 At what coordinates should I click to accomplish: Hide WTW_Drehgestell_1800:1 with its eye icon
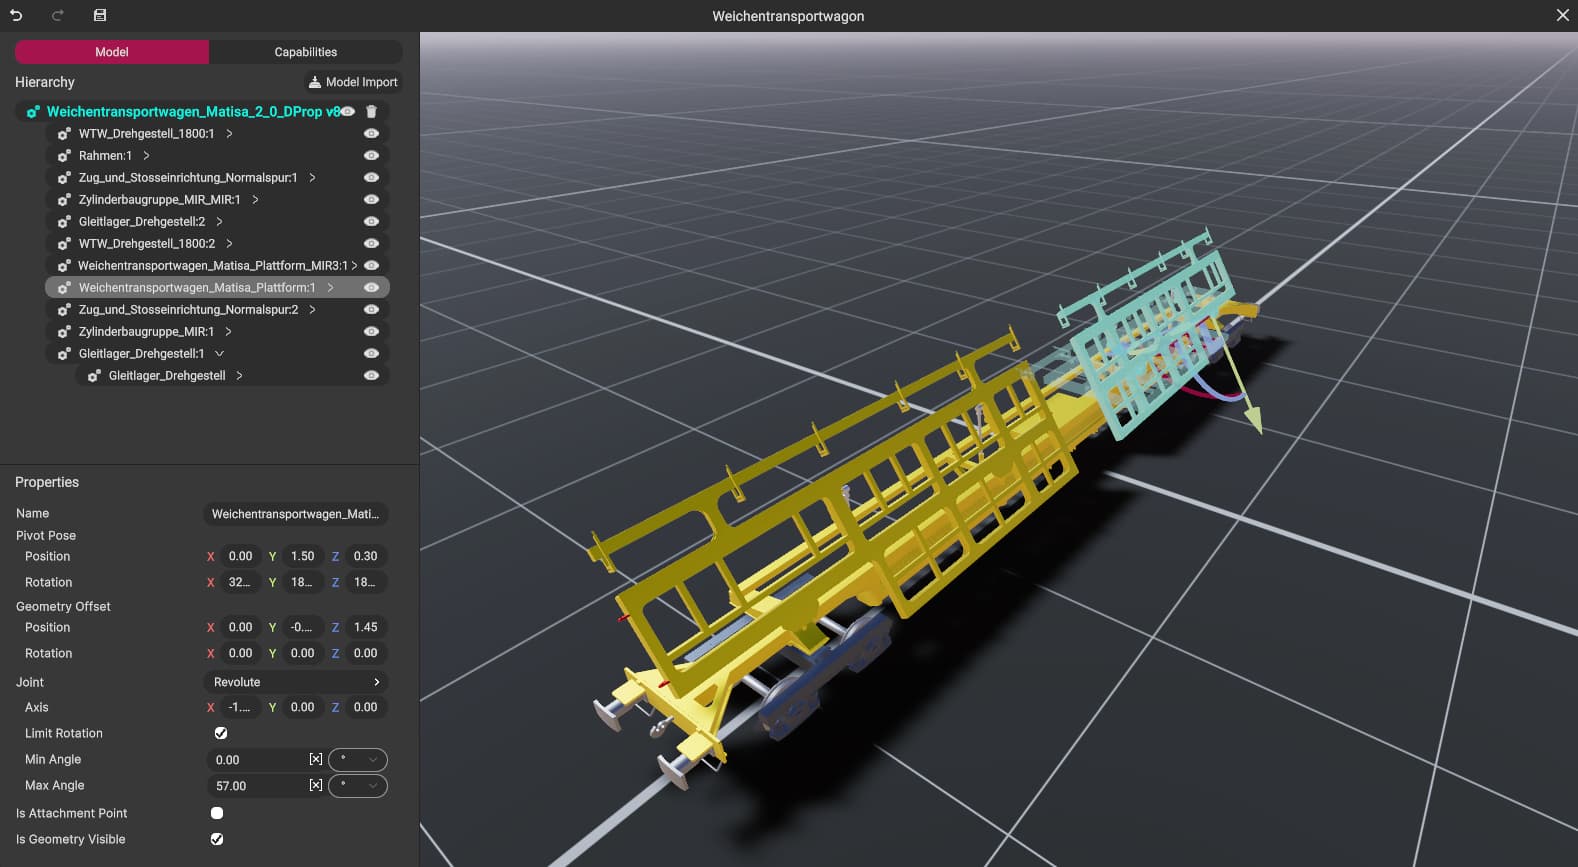click(x=371, y=134)
